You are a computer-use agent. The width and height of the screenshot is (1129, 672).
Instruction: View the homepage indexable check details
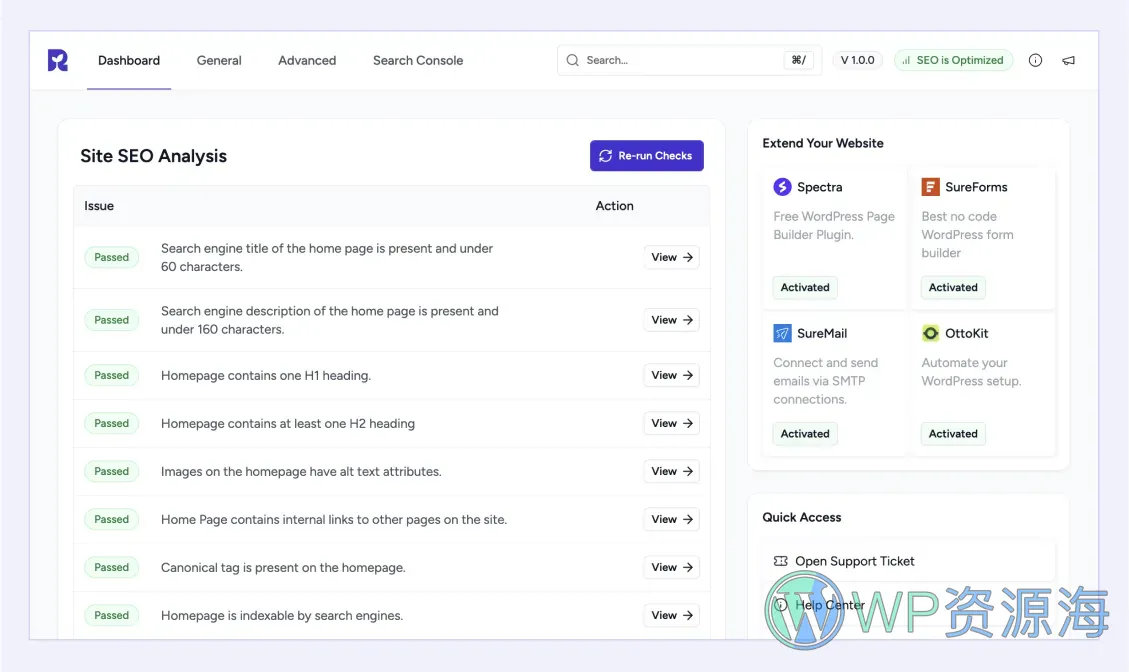pos(671,615)
